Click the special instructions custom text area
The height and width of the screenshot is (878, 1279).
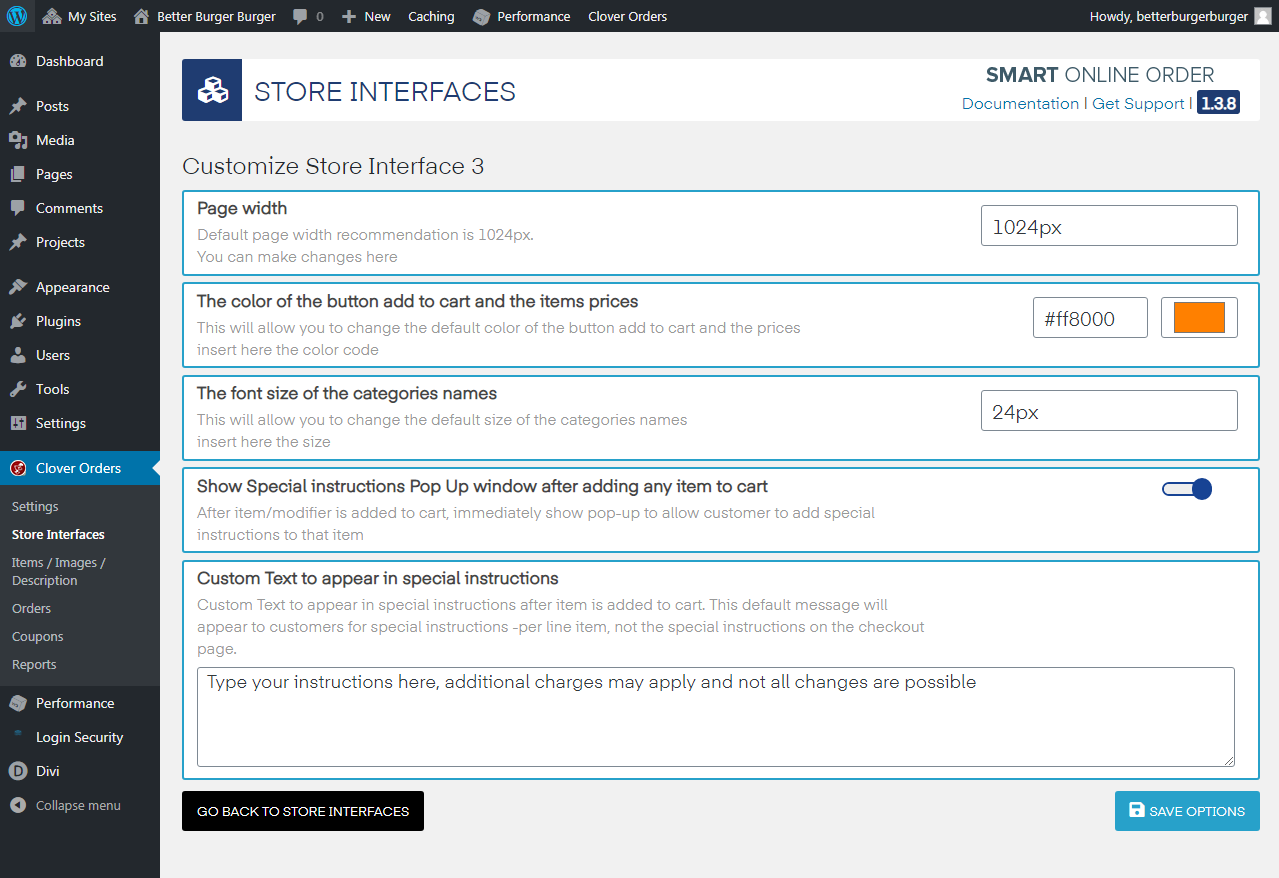click(x=716, y=717)
